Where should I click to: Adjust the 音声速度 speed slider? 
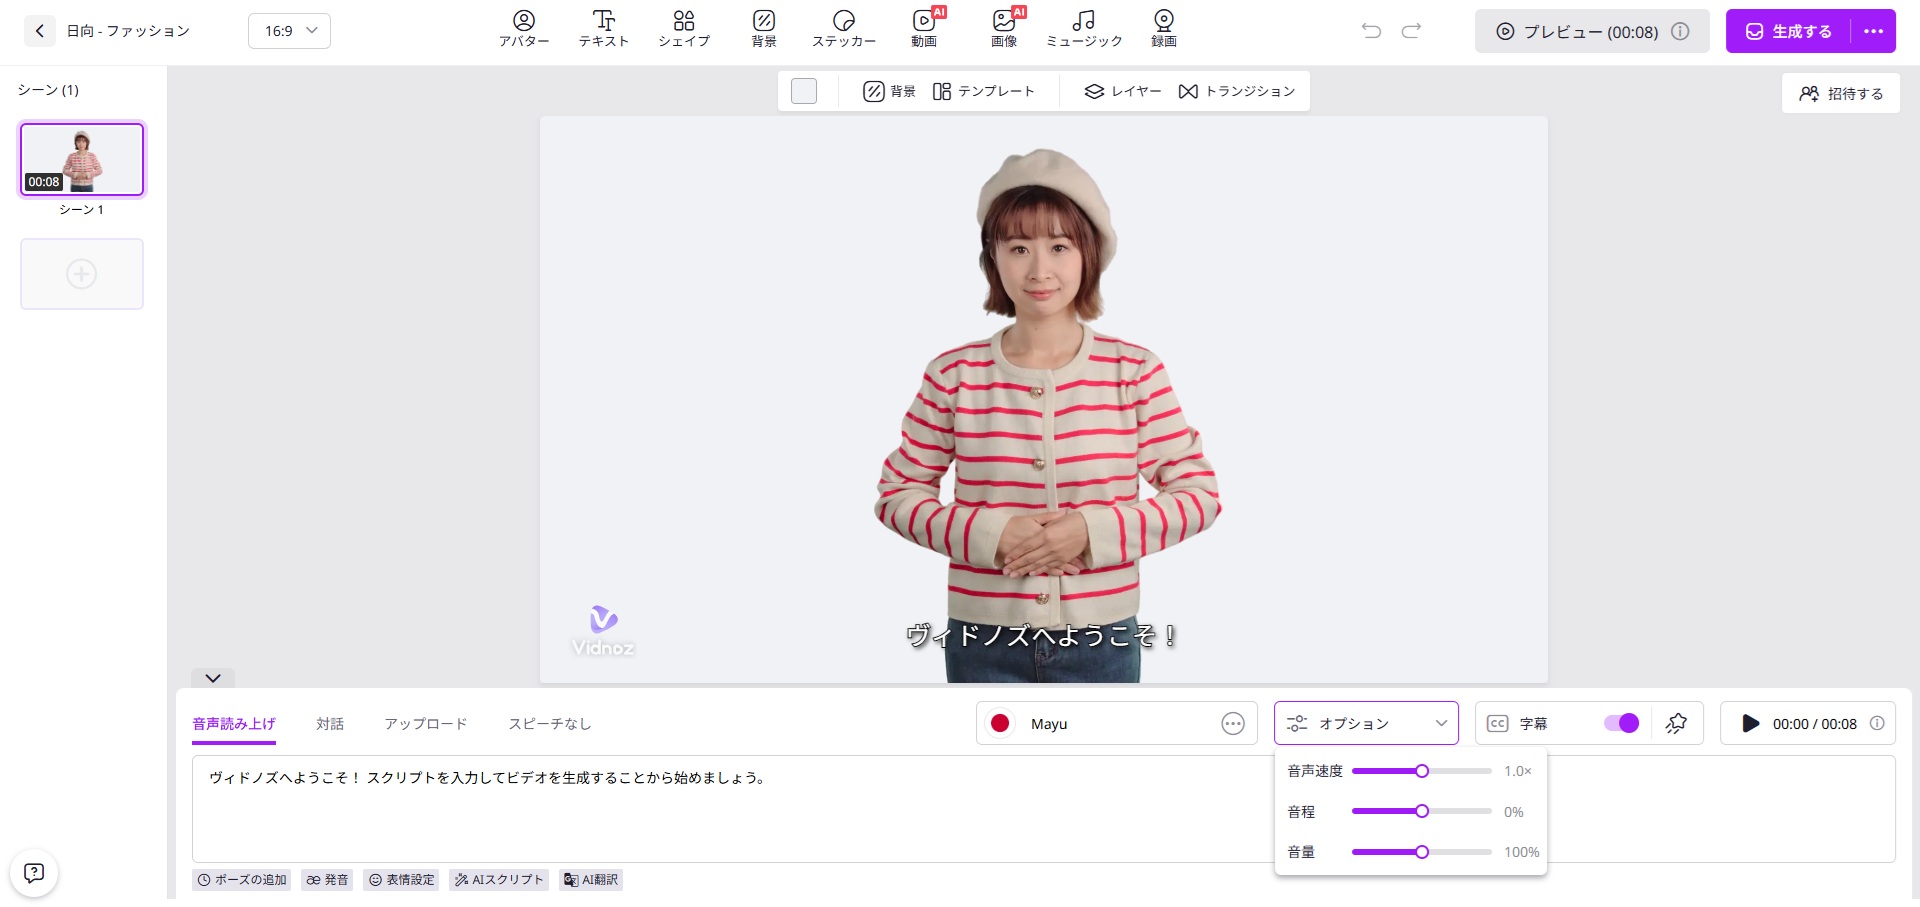[1421, 771]
